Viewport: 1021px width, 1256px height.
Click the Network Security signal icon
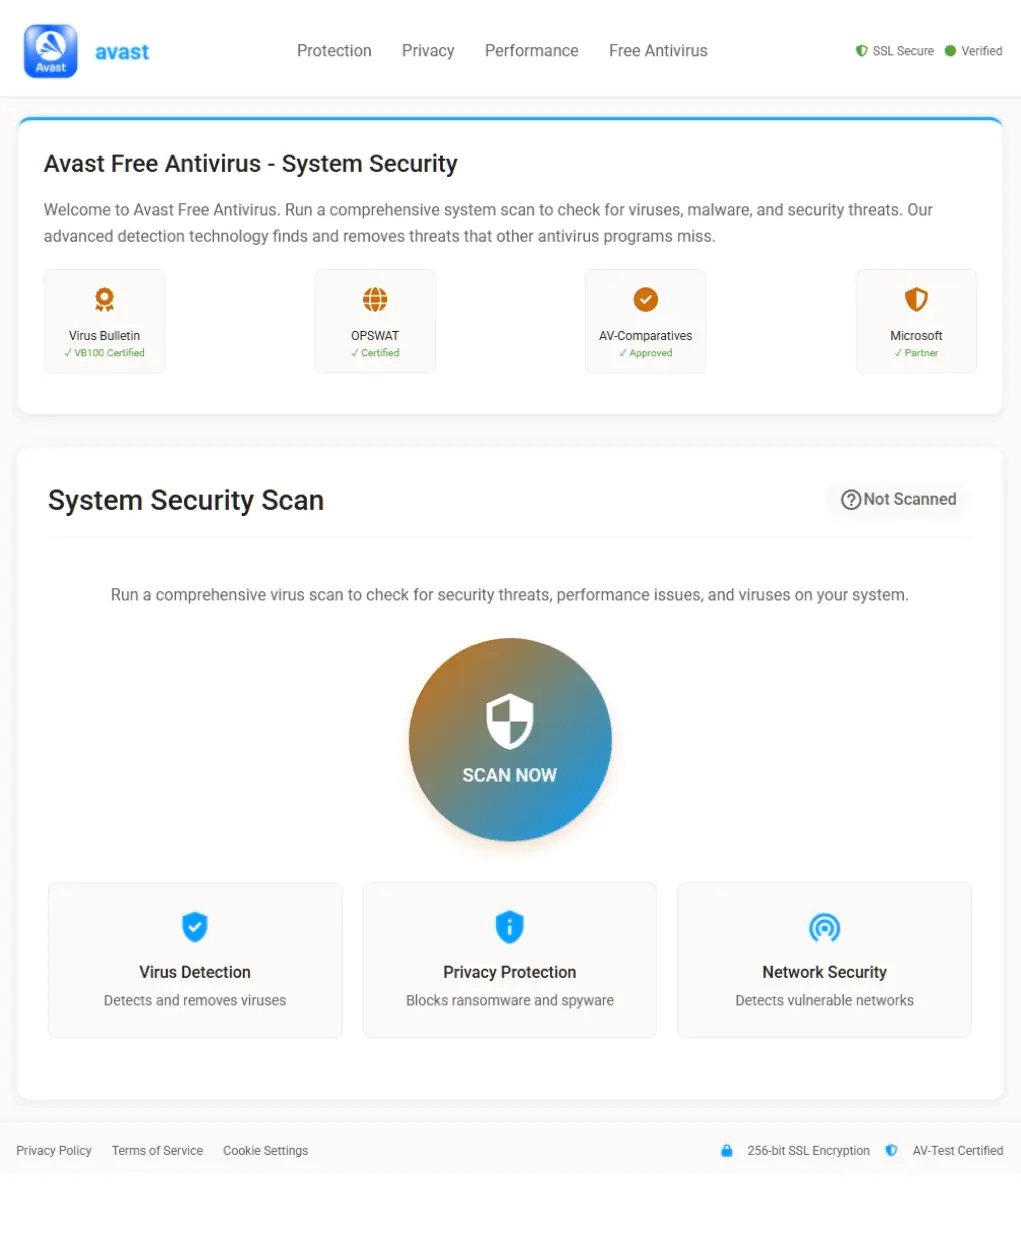pyautogui.click(x=824, y=928)
